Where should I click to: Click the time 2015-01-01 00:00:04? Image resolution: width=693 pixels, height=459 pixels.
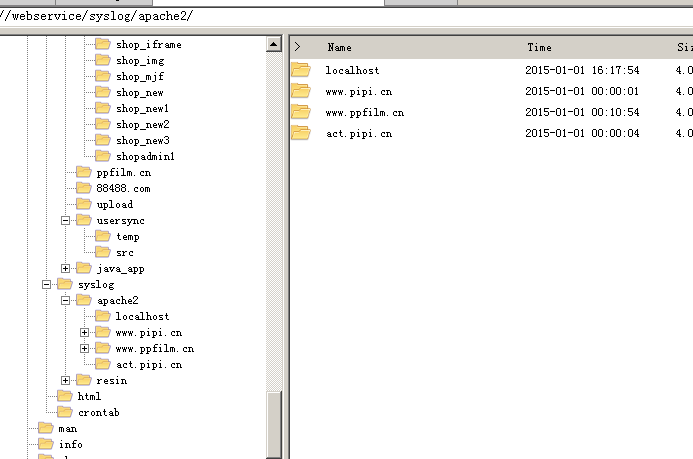click(582, 133)
